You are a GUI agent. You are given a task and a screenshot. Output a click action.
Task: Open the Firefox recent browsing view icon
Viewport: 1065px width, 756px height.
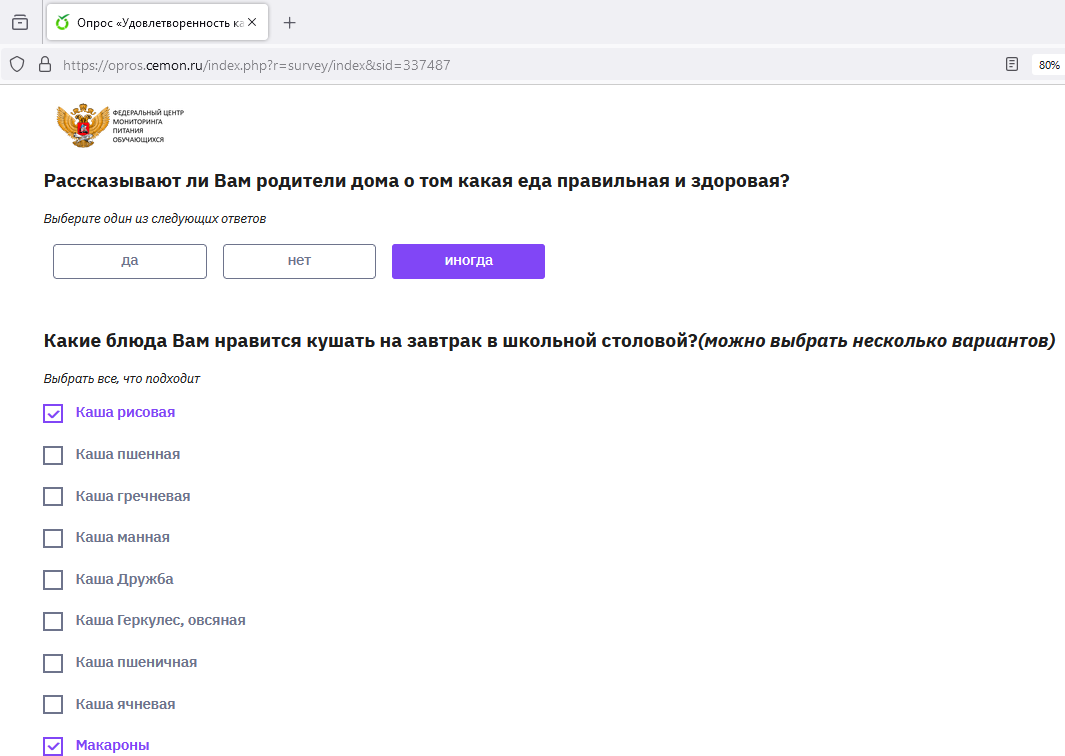tap(20, 22)
